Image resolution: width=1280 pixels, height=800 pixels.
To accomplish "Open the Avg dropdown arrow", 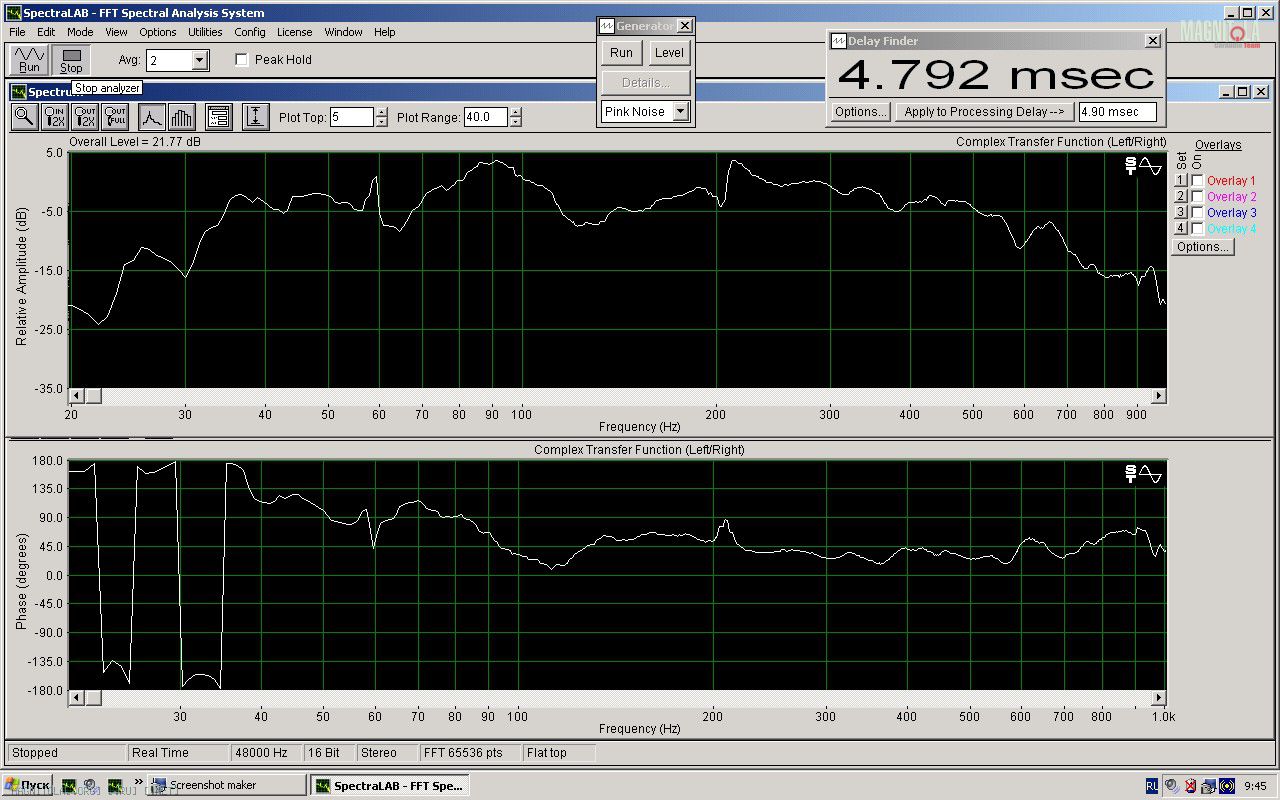I will click(199, 61).
